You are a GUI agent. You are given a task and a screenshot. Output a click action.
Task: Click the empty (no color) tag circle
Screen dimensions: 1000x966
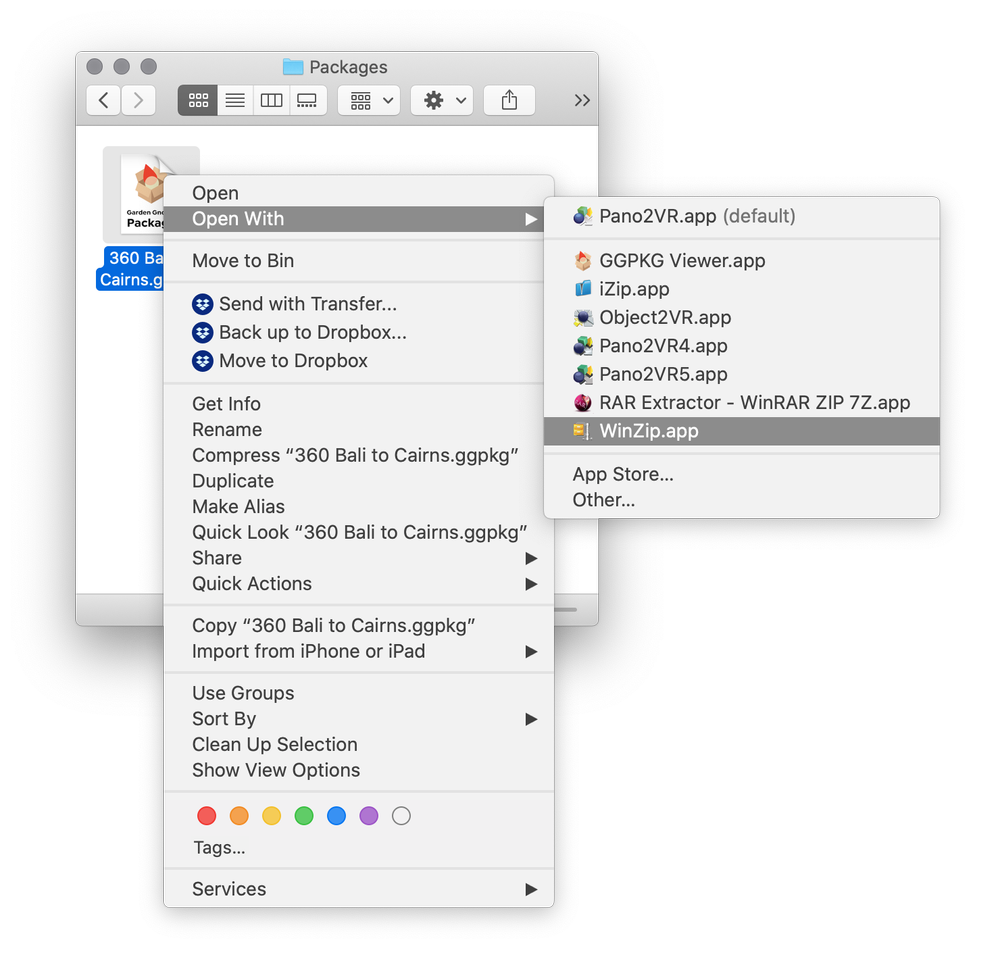pos(401,816)
